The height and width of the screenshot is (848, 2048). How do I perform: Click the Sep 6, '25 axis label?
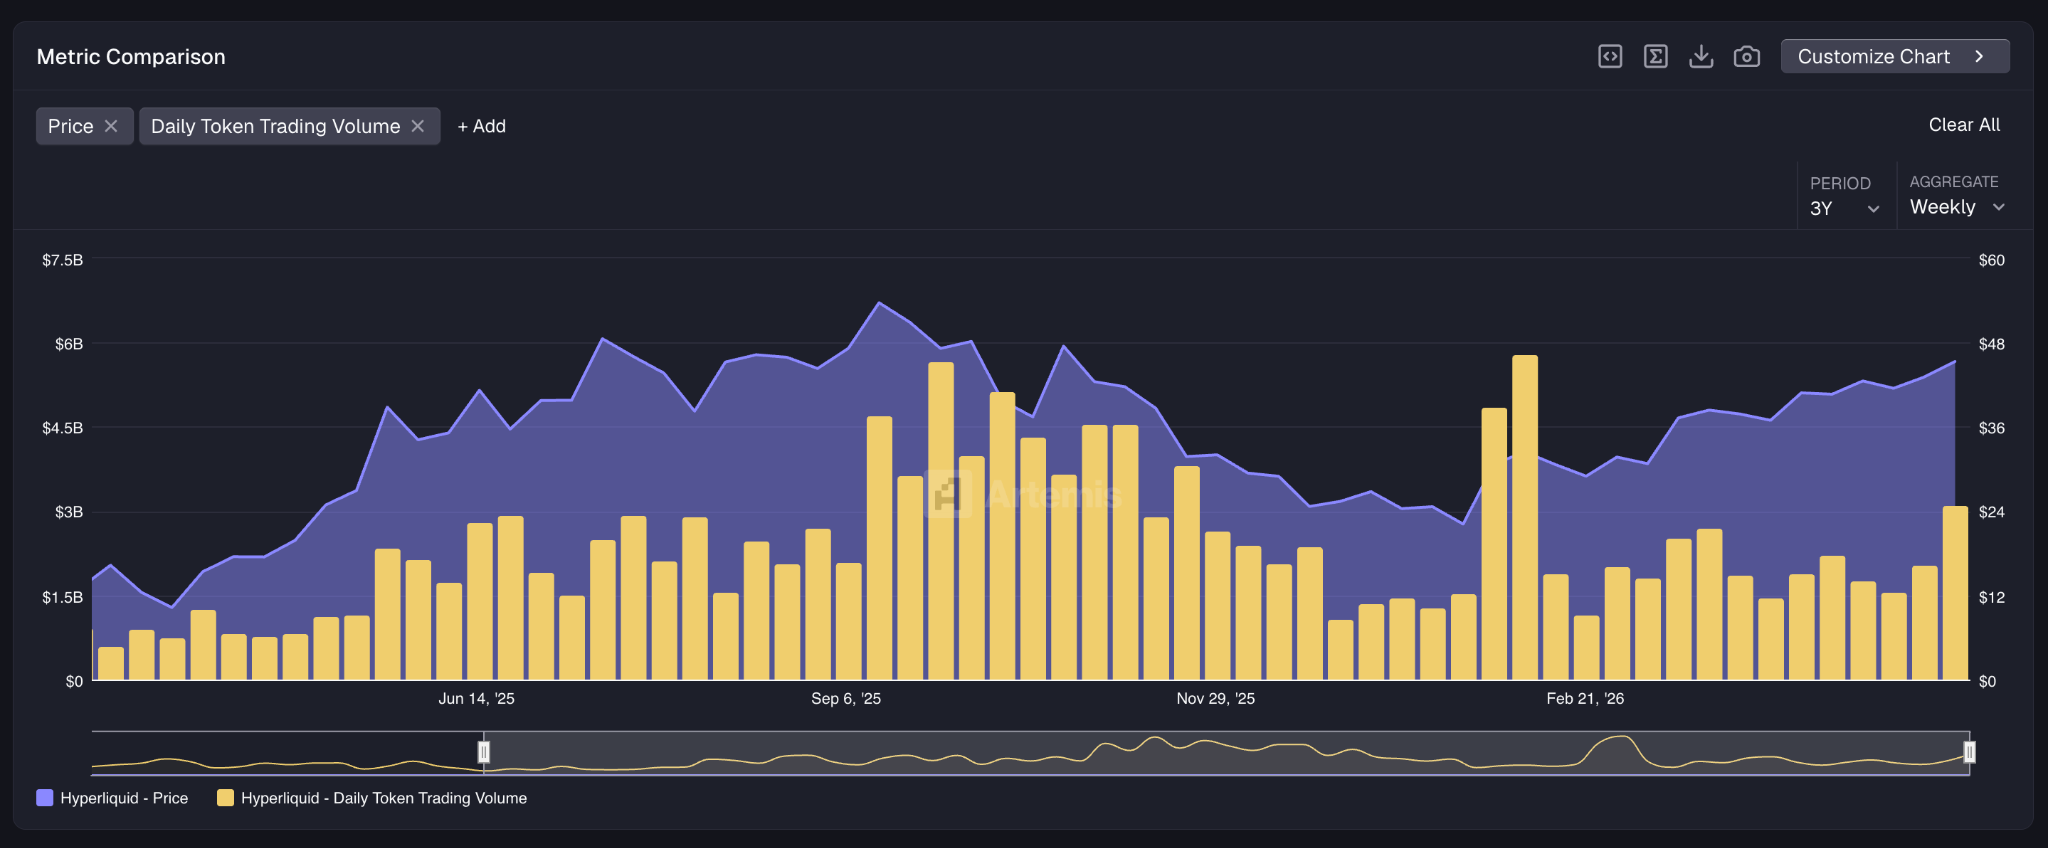(x=846, y=698)
